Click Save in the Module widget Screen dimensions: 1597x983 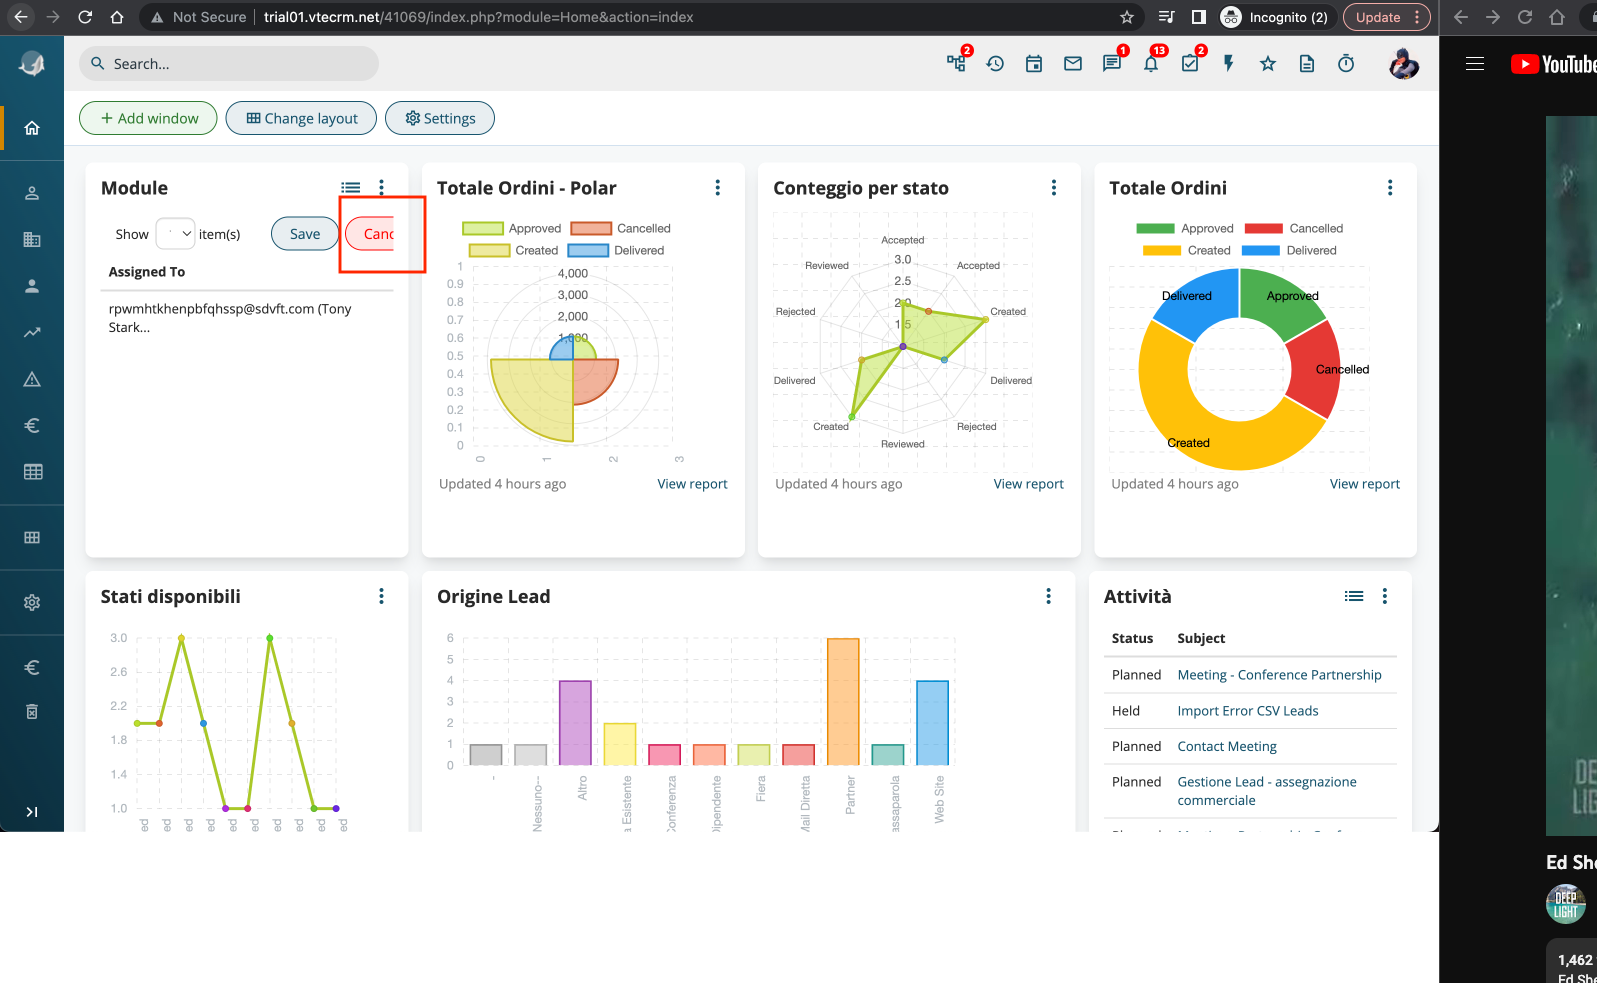[305, 234]
